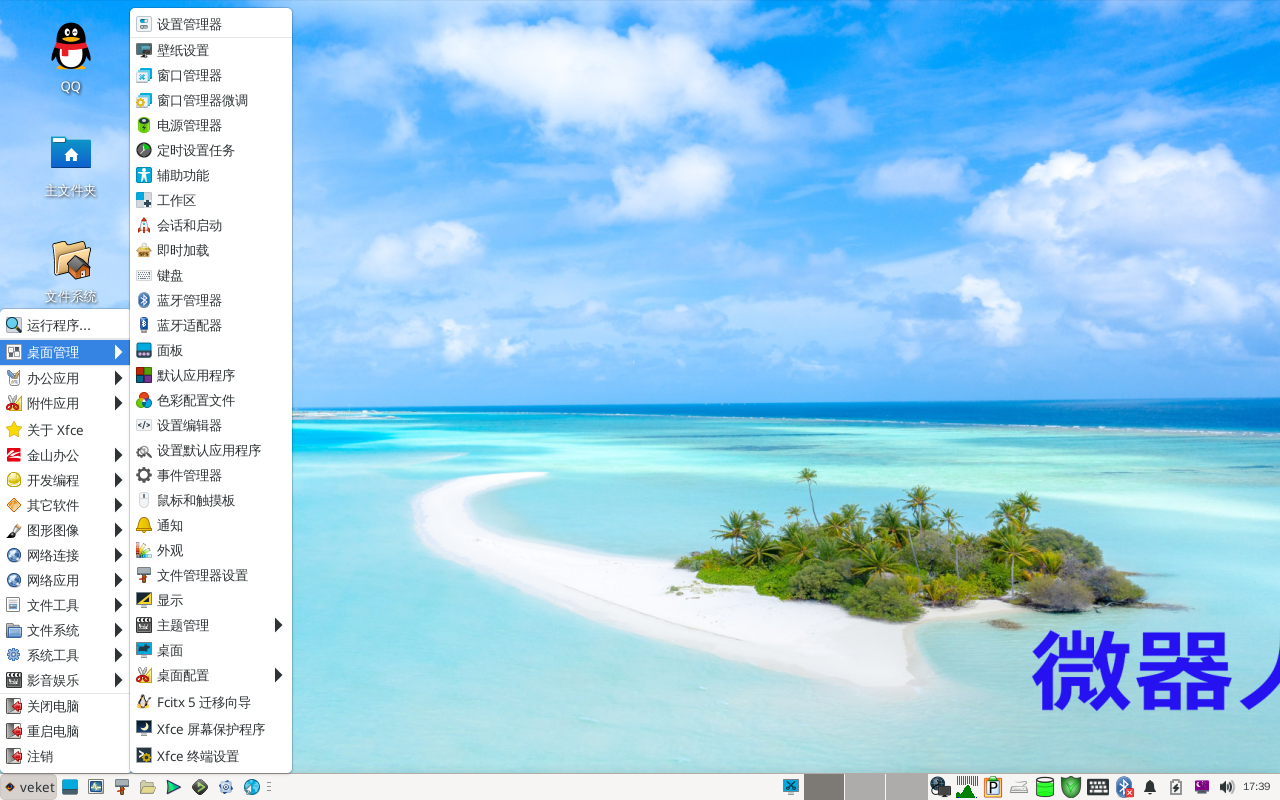The height and width of the screenshot is (800, 1280).
Task: Open 外观 appearance settings
Action: click(x=211, y=550)
